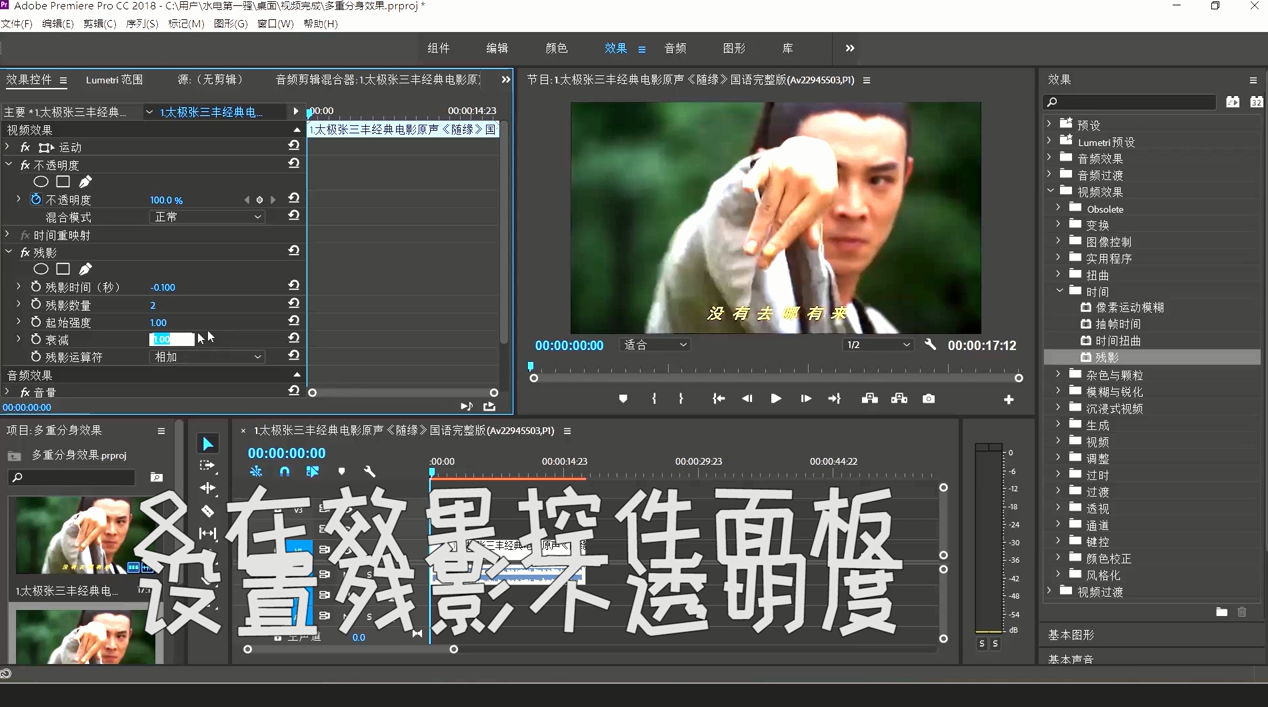Image resolution: width=1268 pixels, height=707 pixels.
Task: Step back one frame in program monitor
Action: pos(747,398)
